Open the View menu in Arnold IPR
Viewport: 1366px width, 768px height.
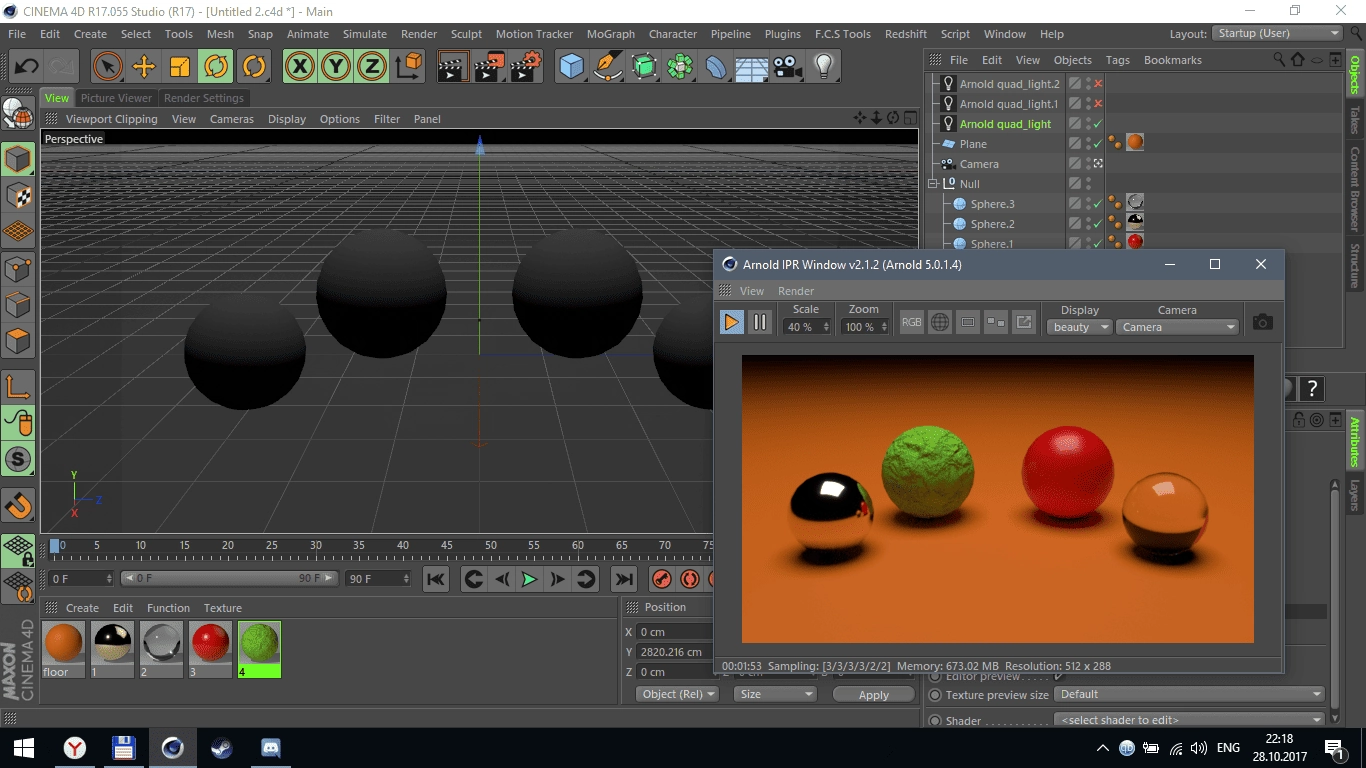(752, 291)
